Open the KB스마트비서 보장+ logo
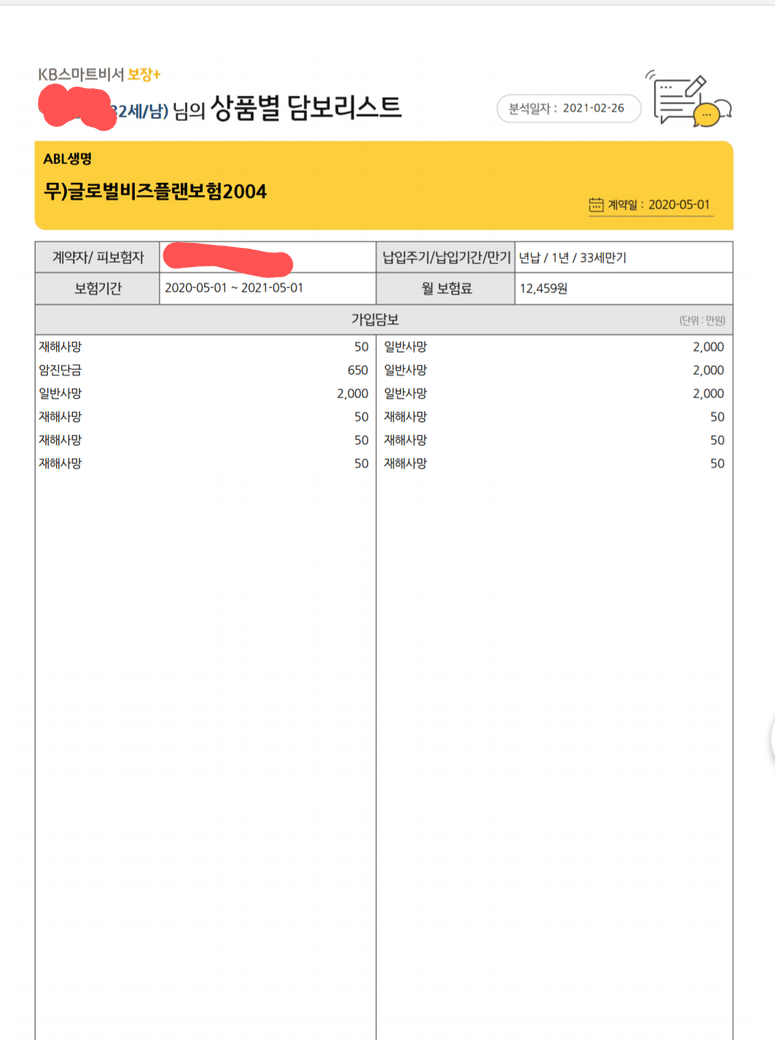775x1040 pixels. (98, 74)
